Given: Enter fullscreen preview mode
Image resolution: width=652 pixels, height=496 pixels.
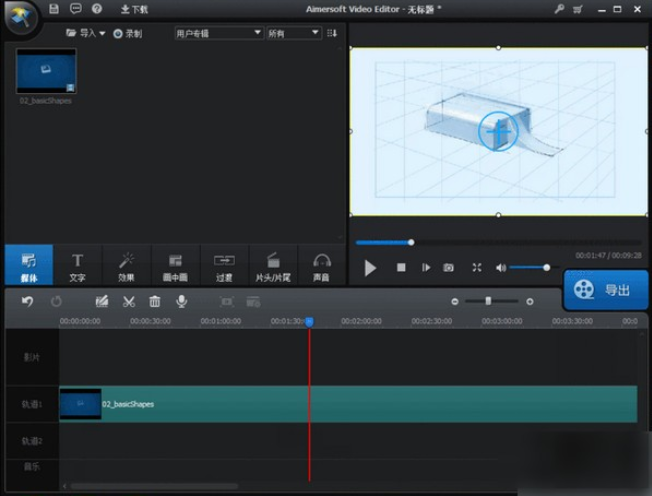Looking at the screenshot, I should tap(477, 268).
